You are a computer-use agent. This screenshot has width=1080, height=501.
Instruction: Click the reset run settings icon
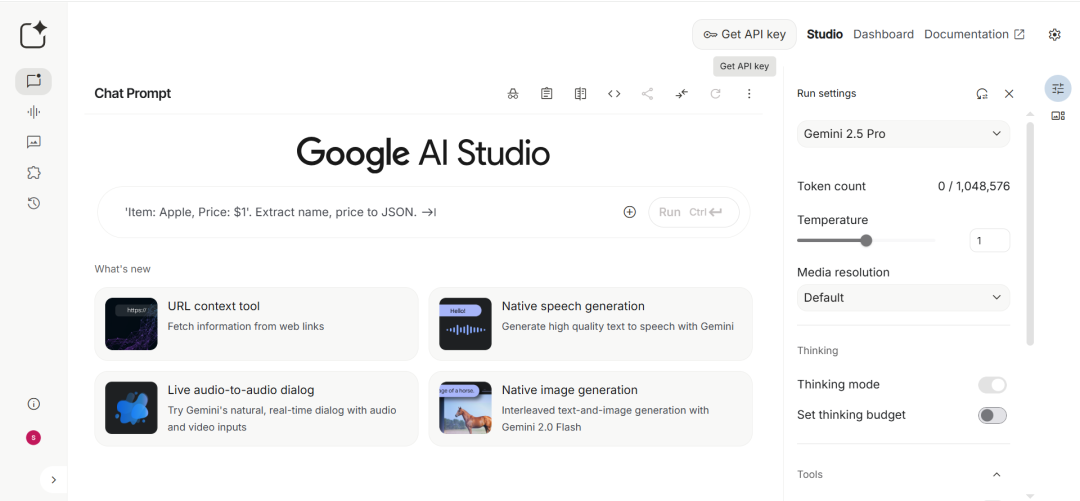pyautogui.click(x=982, y=94)
